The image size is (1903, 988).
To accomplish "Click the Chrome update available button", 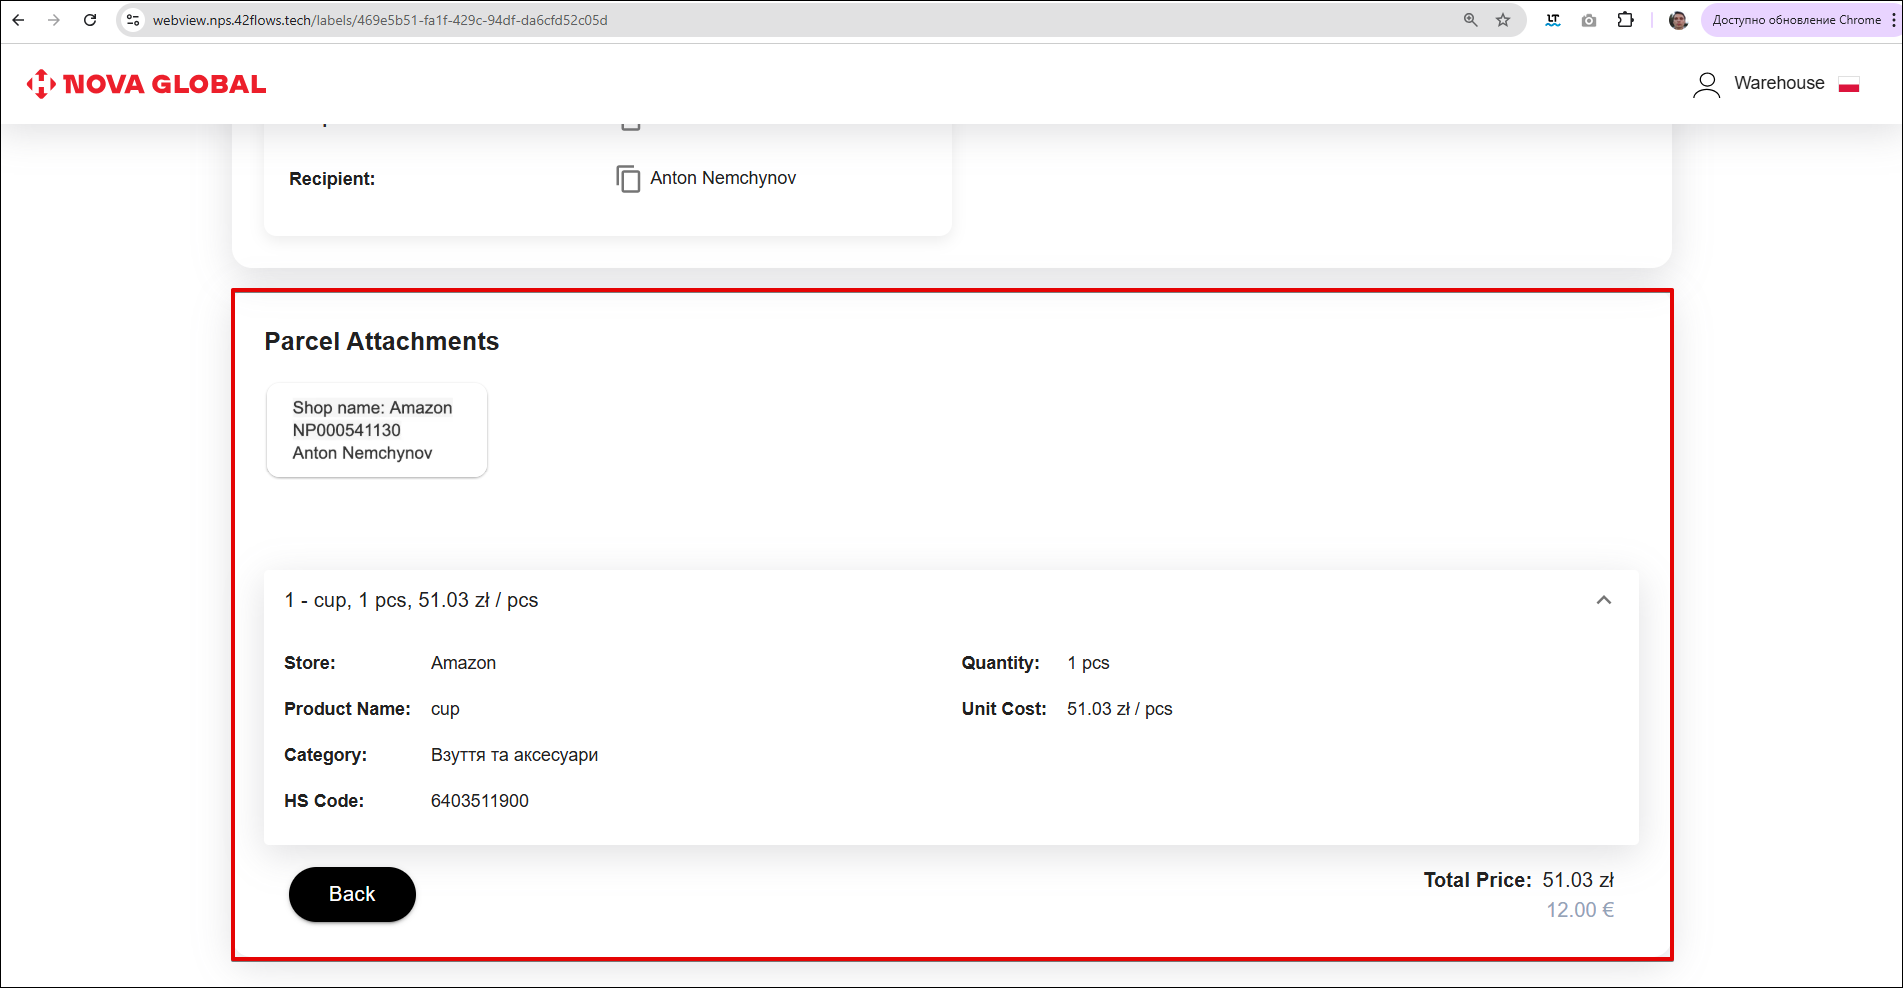I will (x=1795, y=20).
